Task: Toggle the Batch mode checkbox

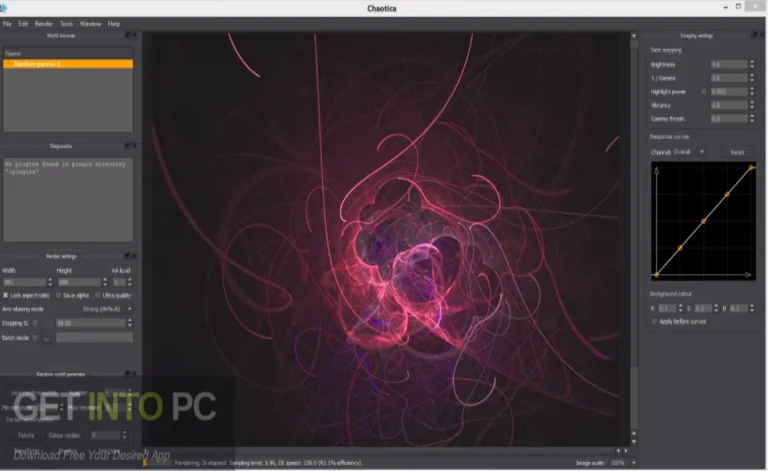Action: [x=35, y=337]
